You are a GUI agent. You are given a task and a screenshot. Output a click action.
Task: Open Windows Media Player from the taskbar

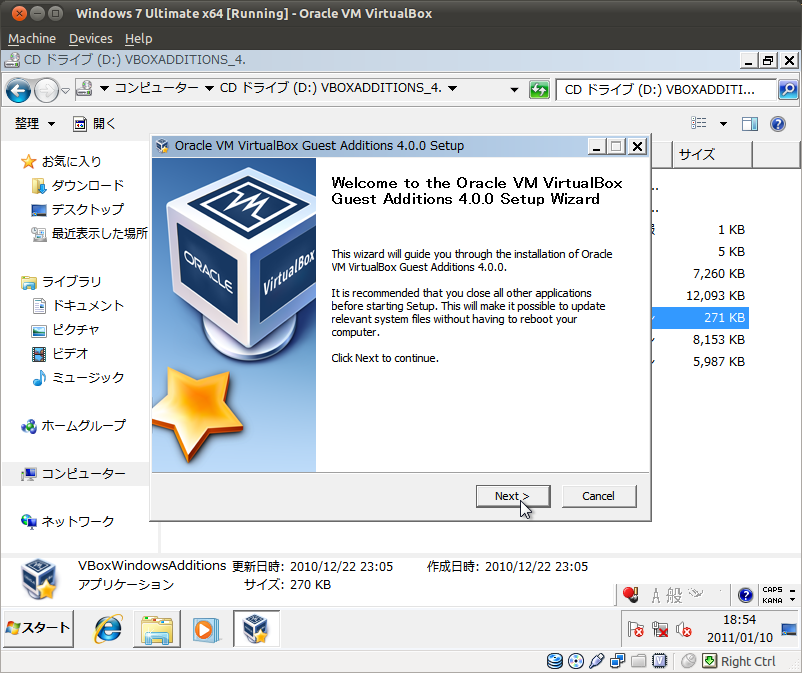coord(206,629)
